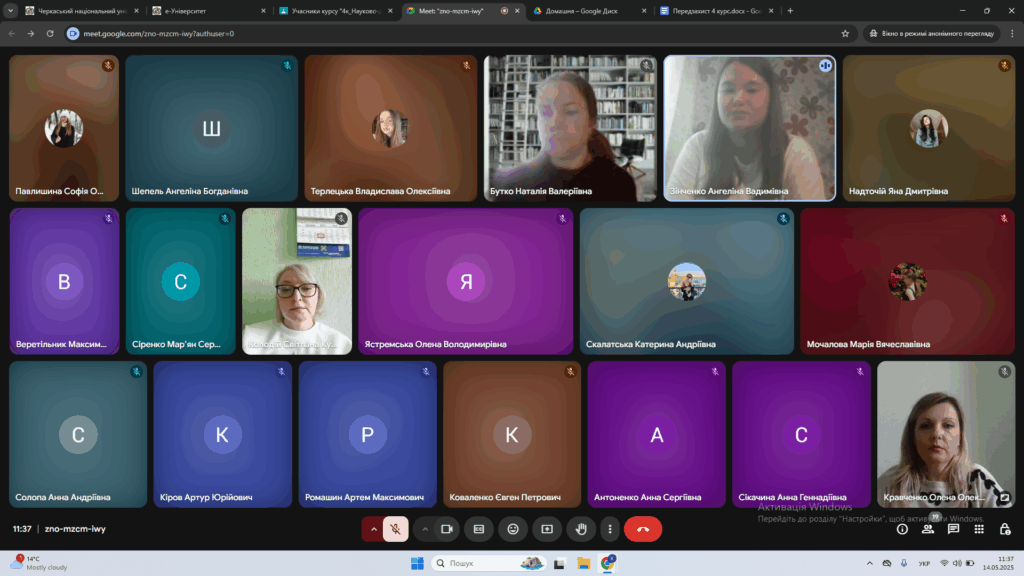Open the in-call chat panel
The width and height of the screenshot is (1024, 576).
click(x=953, y=529)
